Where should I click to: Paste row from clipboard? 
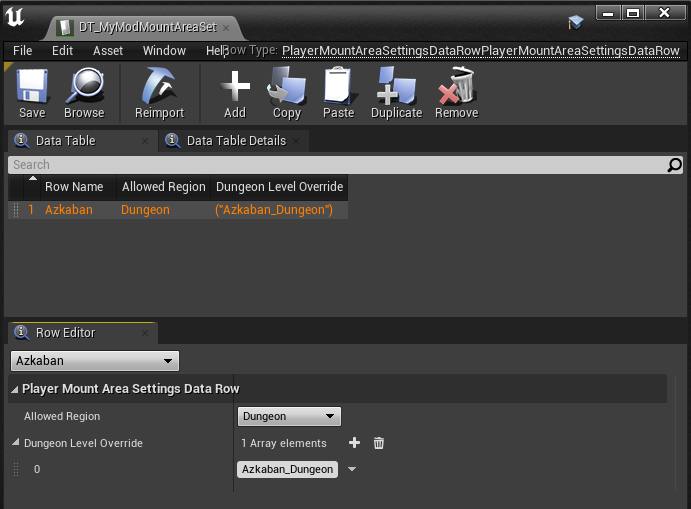click(x=338, y=93)
